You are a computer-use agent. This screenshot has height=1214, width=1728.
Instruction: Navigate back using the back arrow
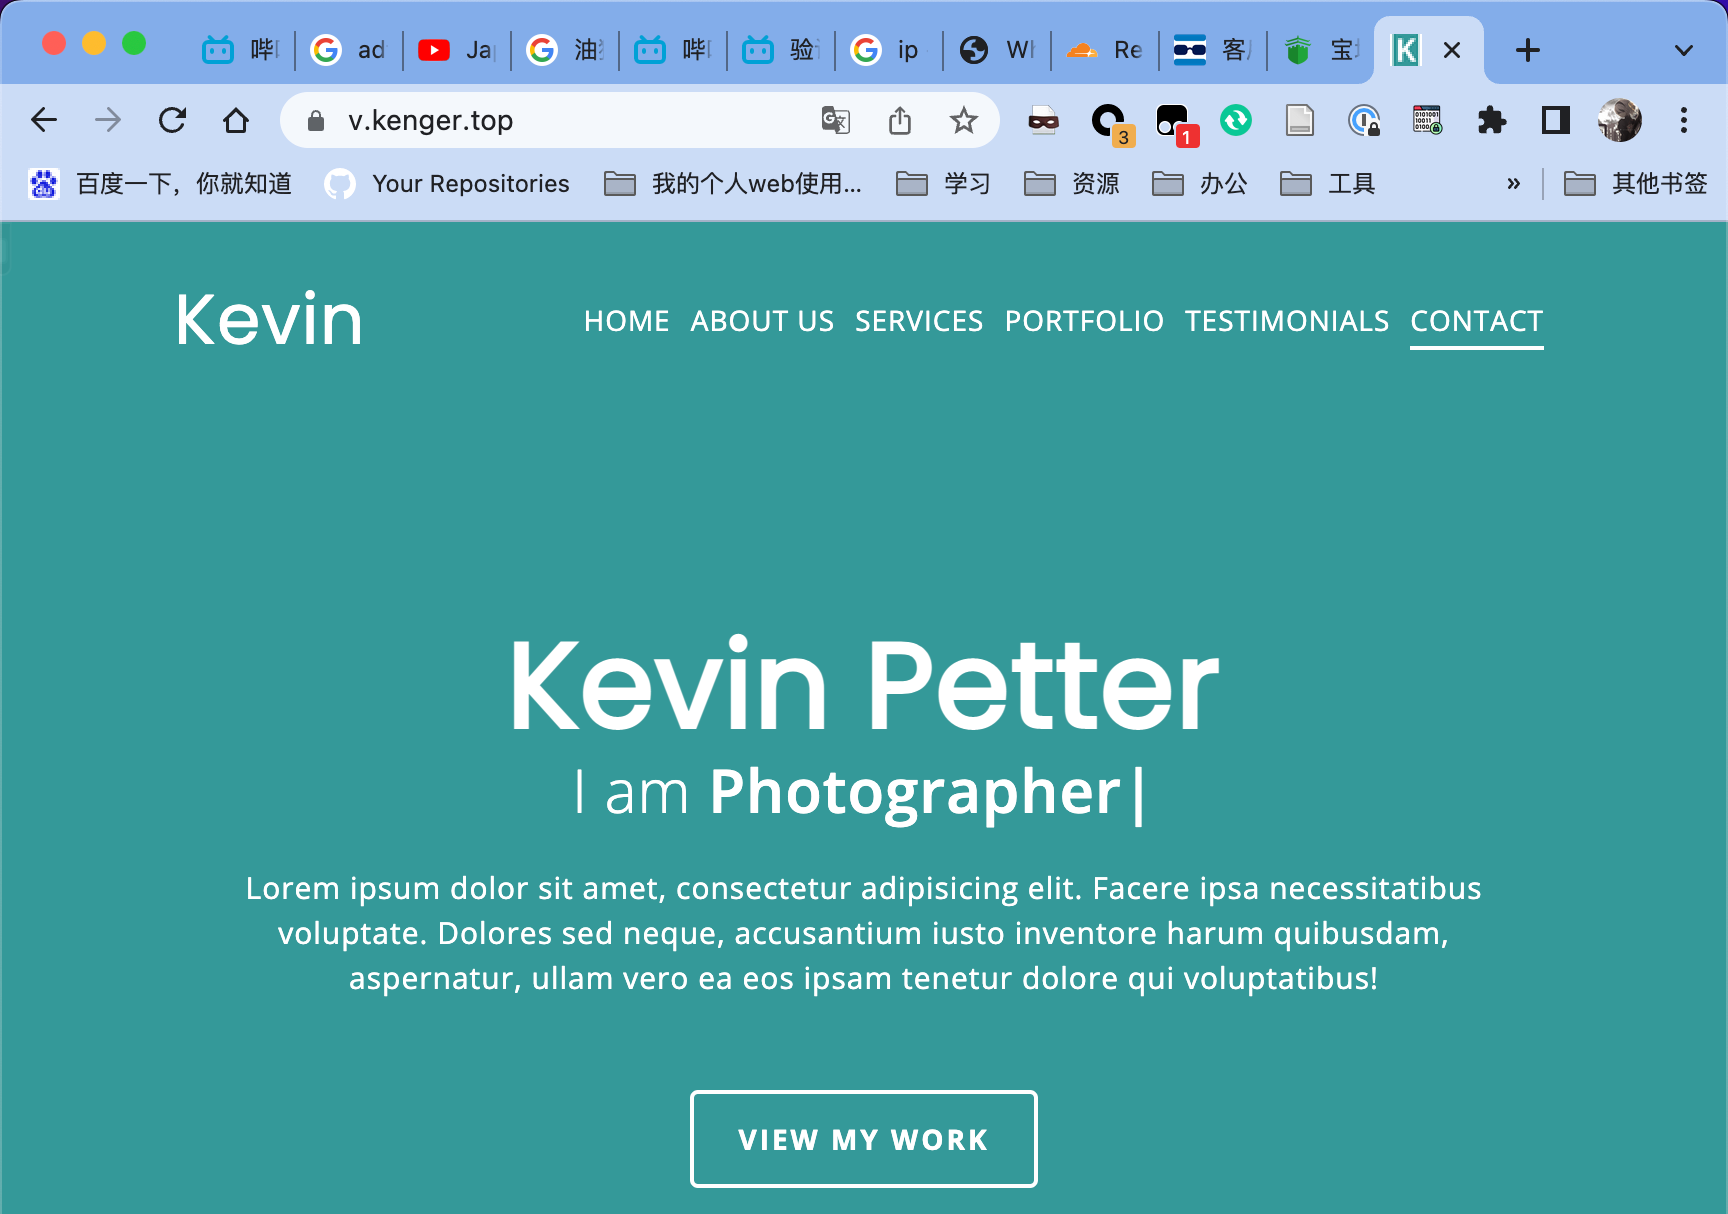point(43,120)
